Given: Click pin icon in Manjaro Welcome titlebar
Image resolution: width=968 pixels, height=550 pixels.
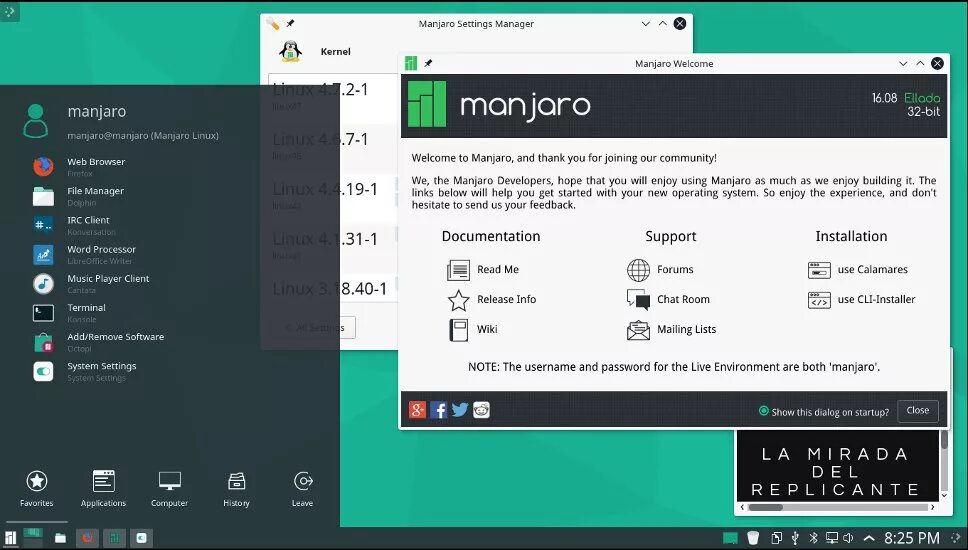Looking at the screenshot, I should coord(428,63).
